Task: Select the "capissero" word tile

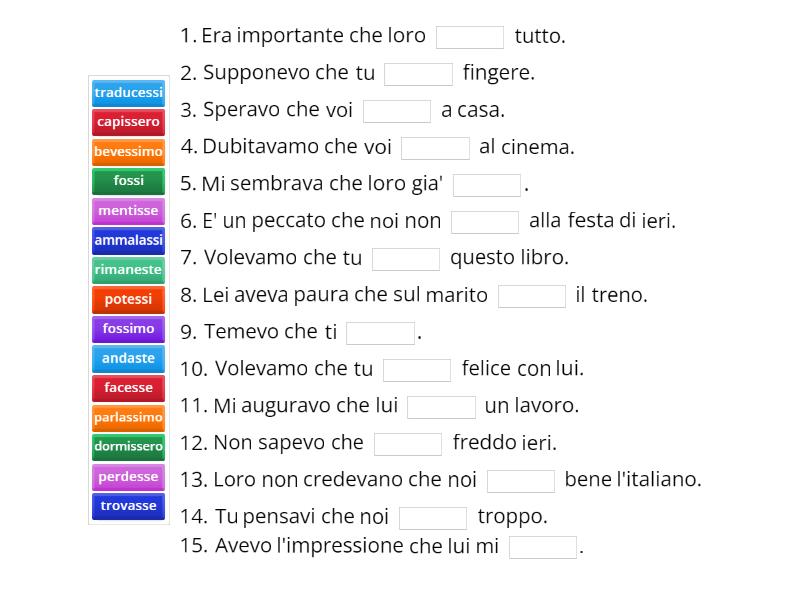Action: 128,122
